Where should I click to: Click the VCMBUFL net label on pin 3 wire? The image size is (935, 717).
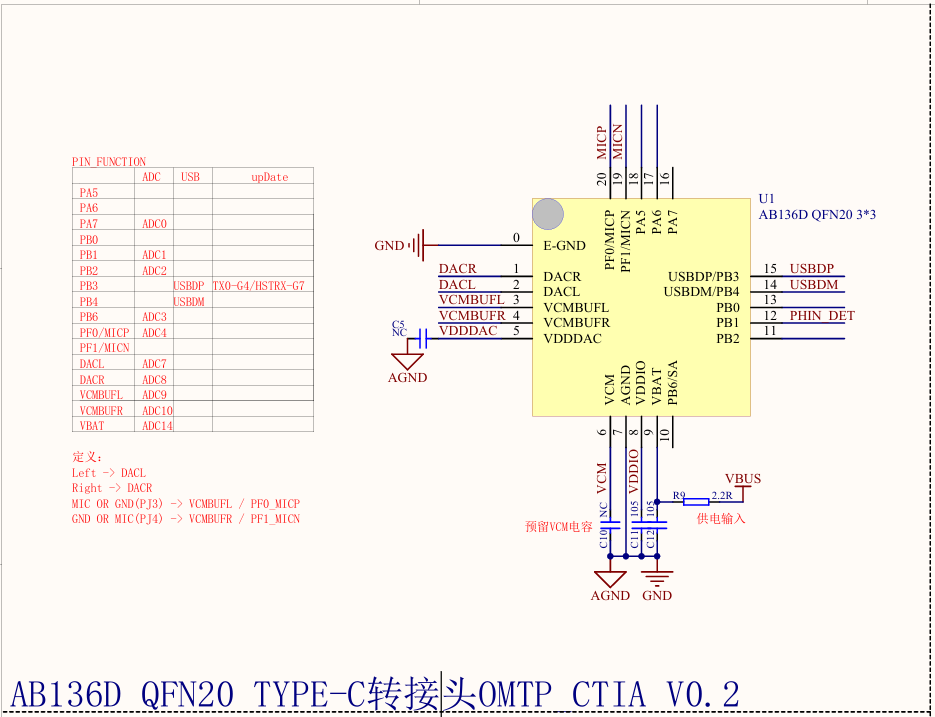pyautogui.click(x=471, y=300)
